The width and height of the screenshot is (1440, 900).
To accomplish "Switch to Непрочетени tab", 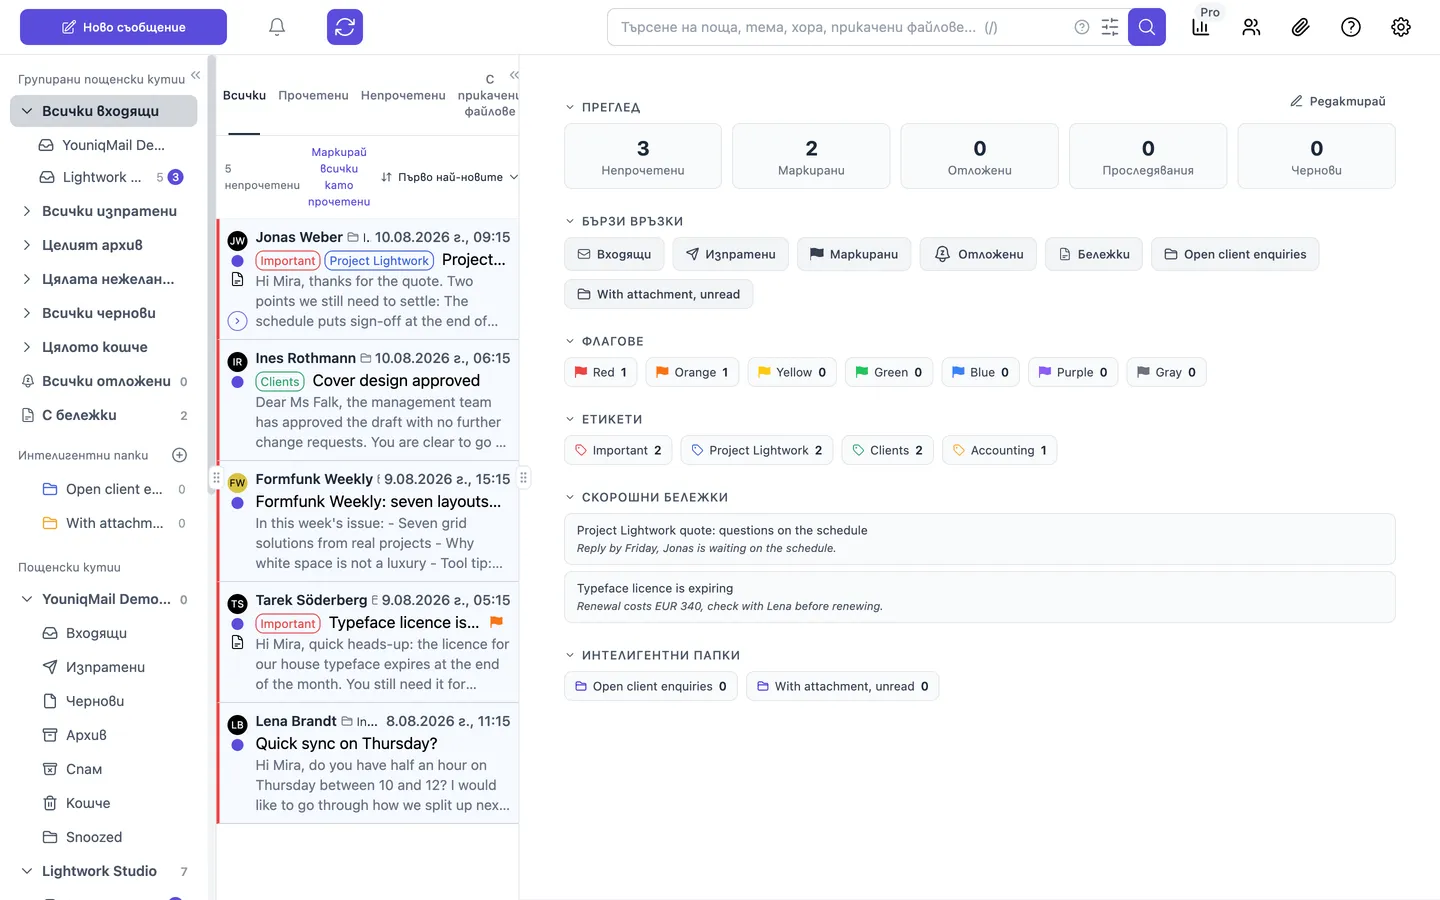I will pos(403,95).
